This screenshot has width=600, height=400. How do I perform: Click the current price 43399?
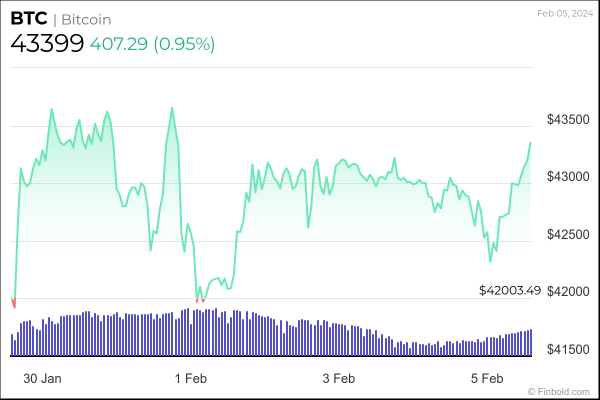tap(46, 44)
